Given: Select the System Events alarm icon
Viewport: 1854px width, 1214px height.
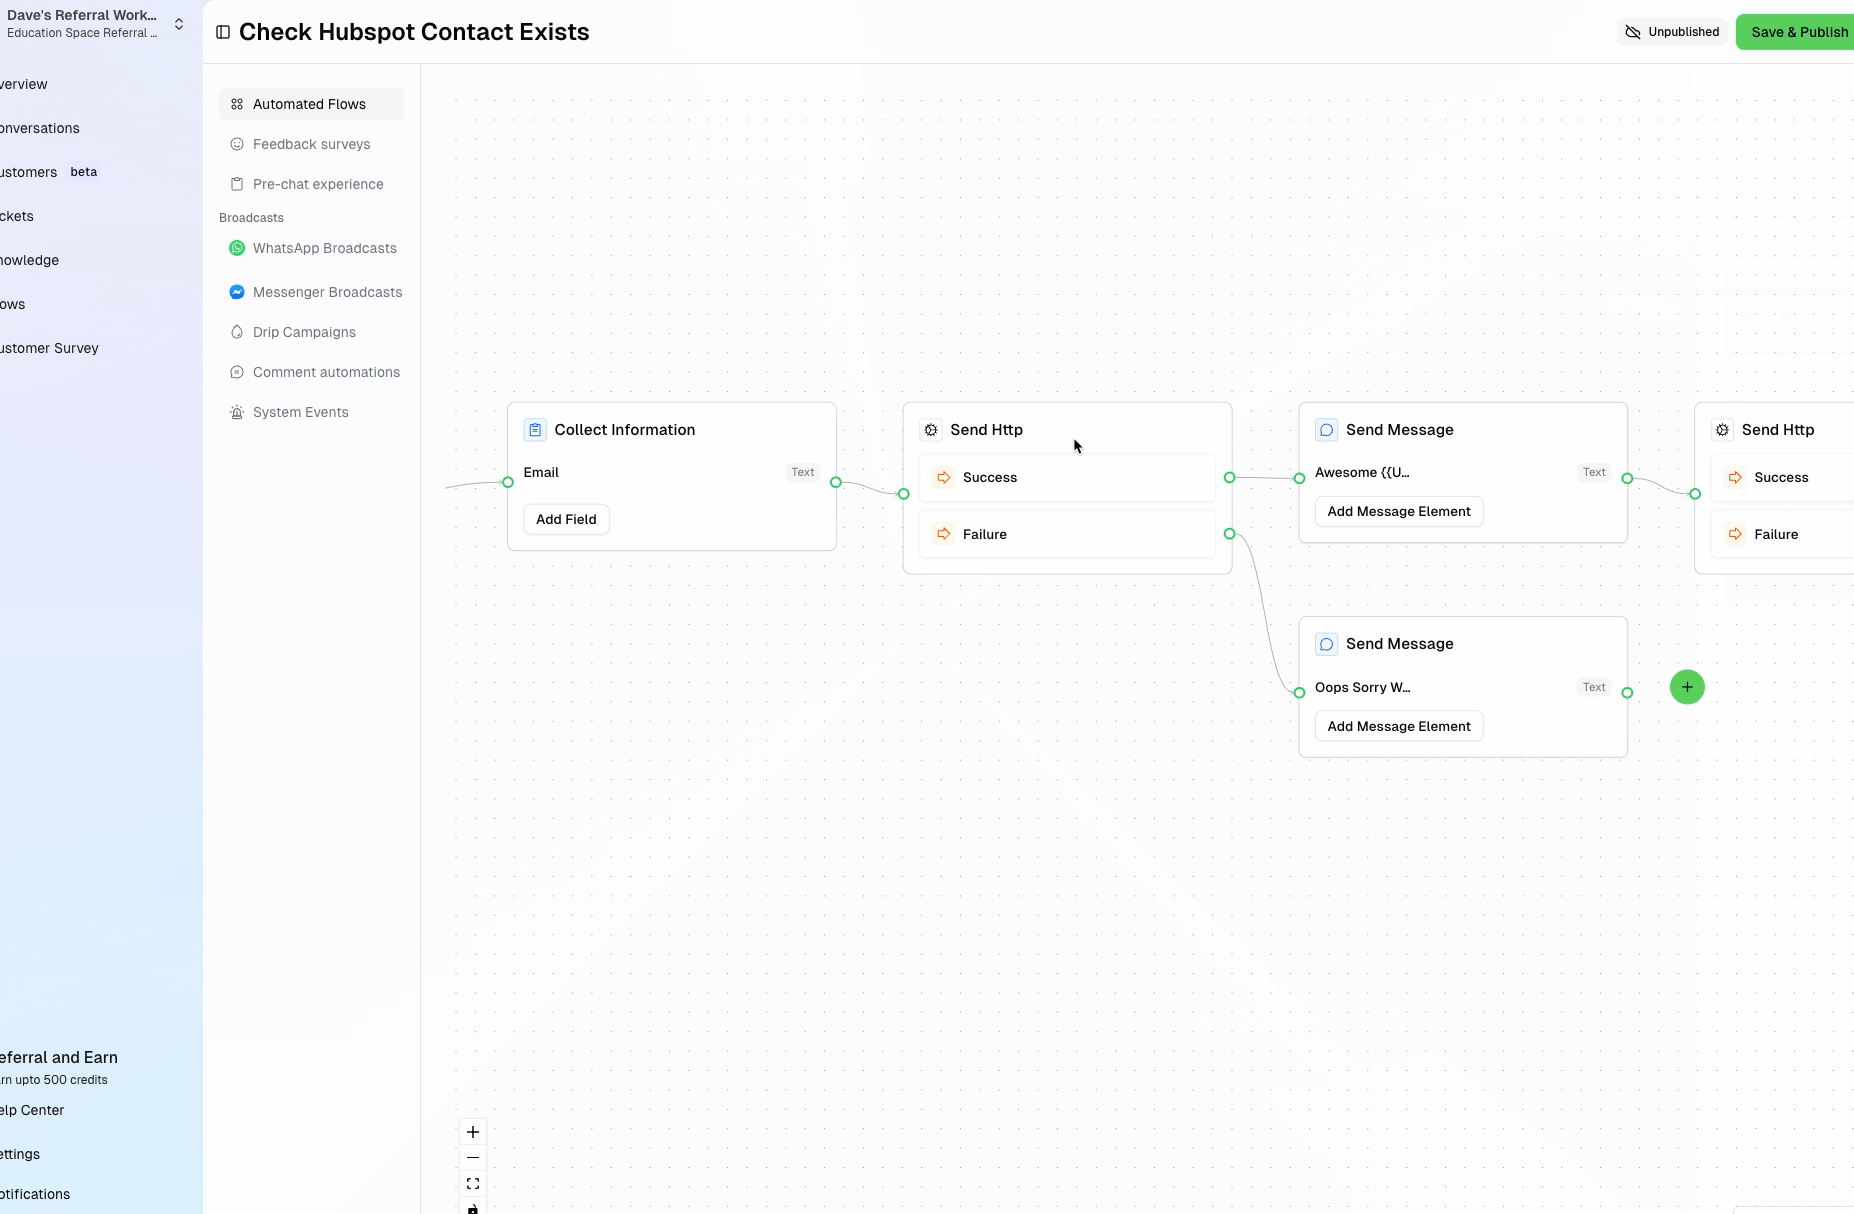Looking at the screenshot, I should click(x=236, y=411).
